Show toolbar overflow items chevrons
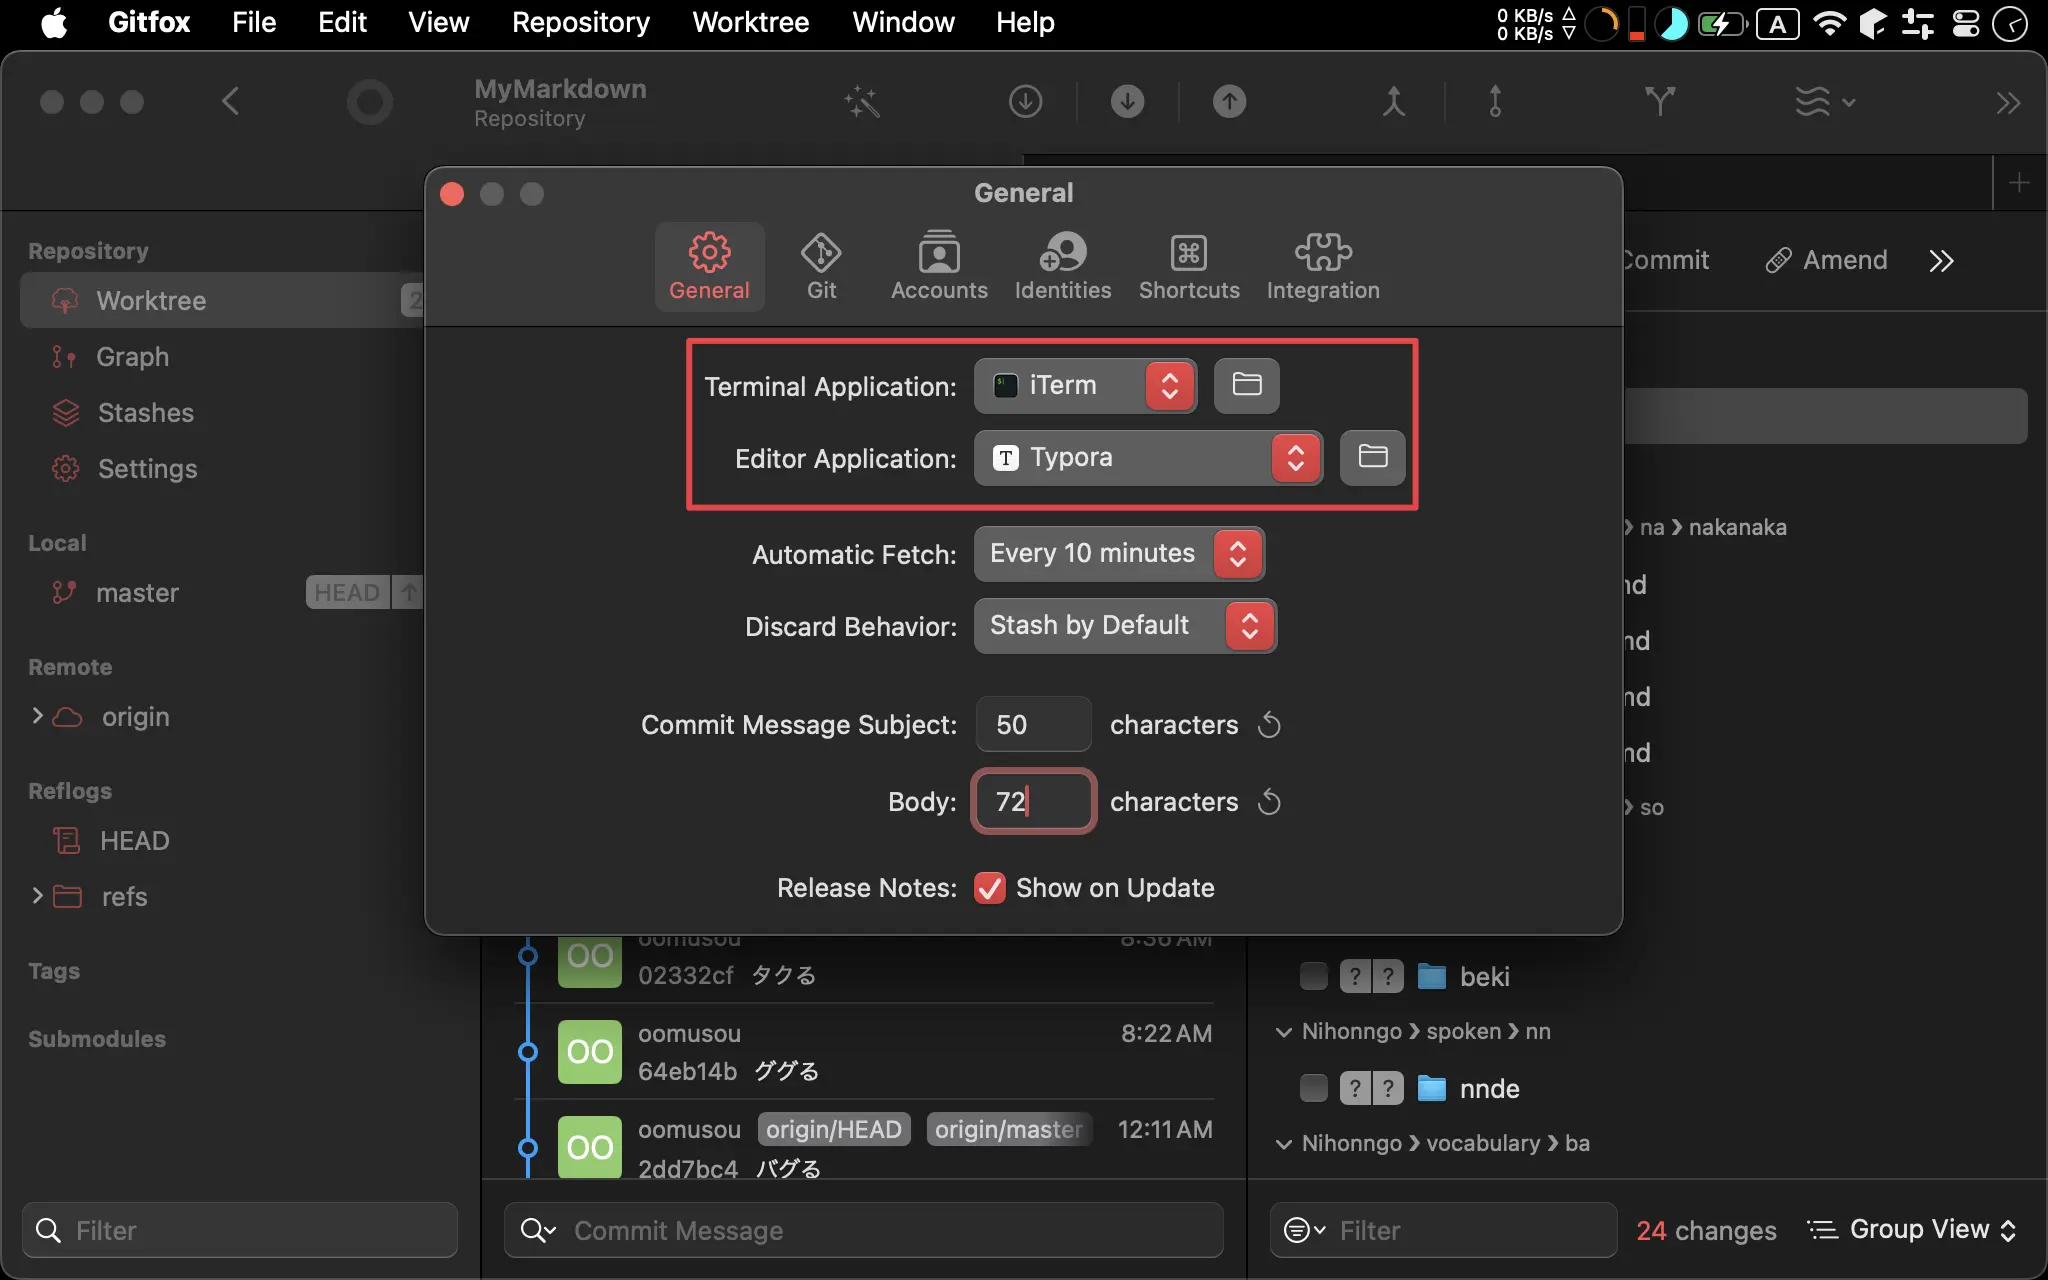 [2007, 103]
